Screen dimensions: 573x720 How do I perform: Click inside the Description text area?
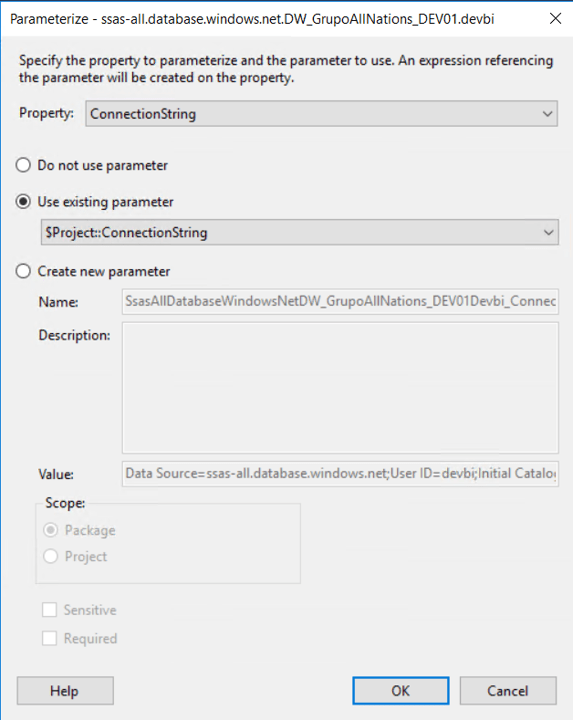tap(340, 388)
